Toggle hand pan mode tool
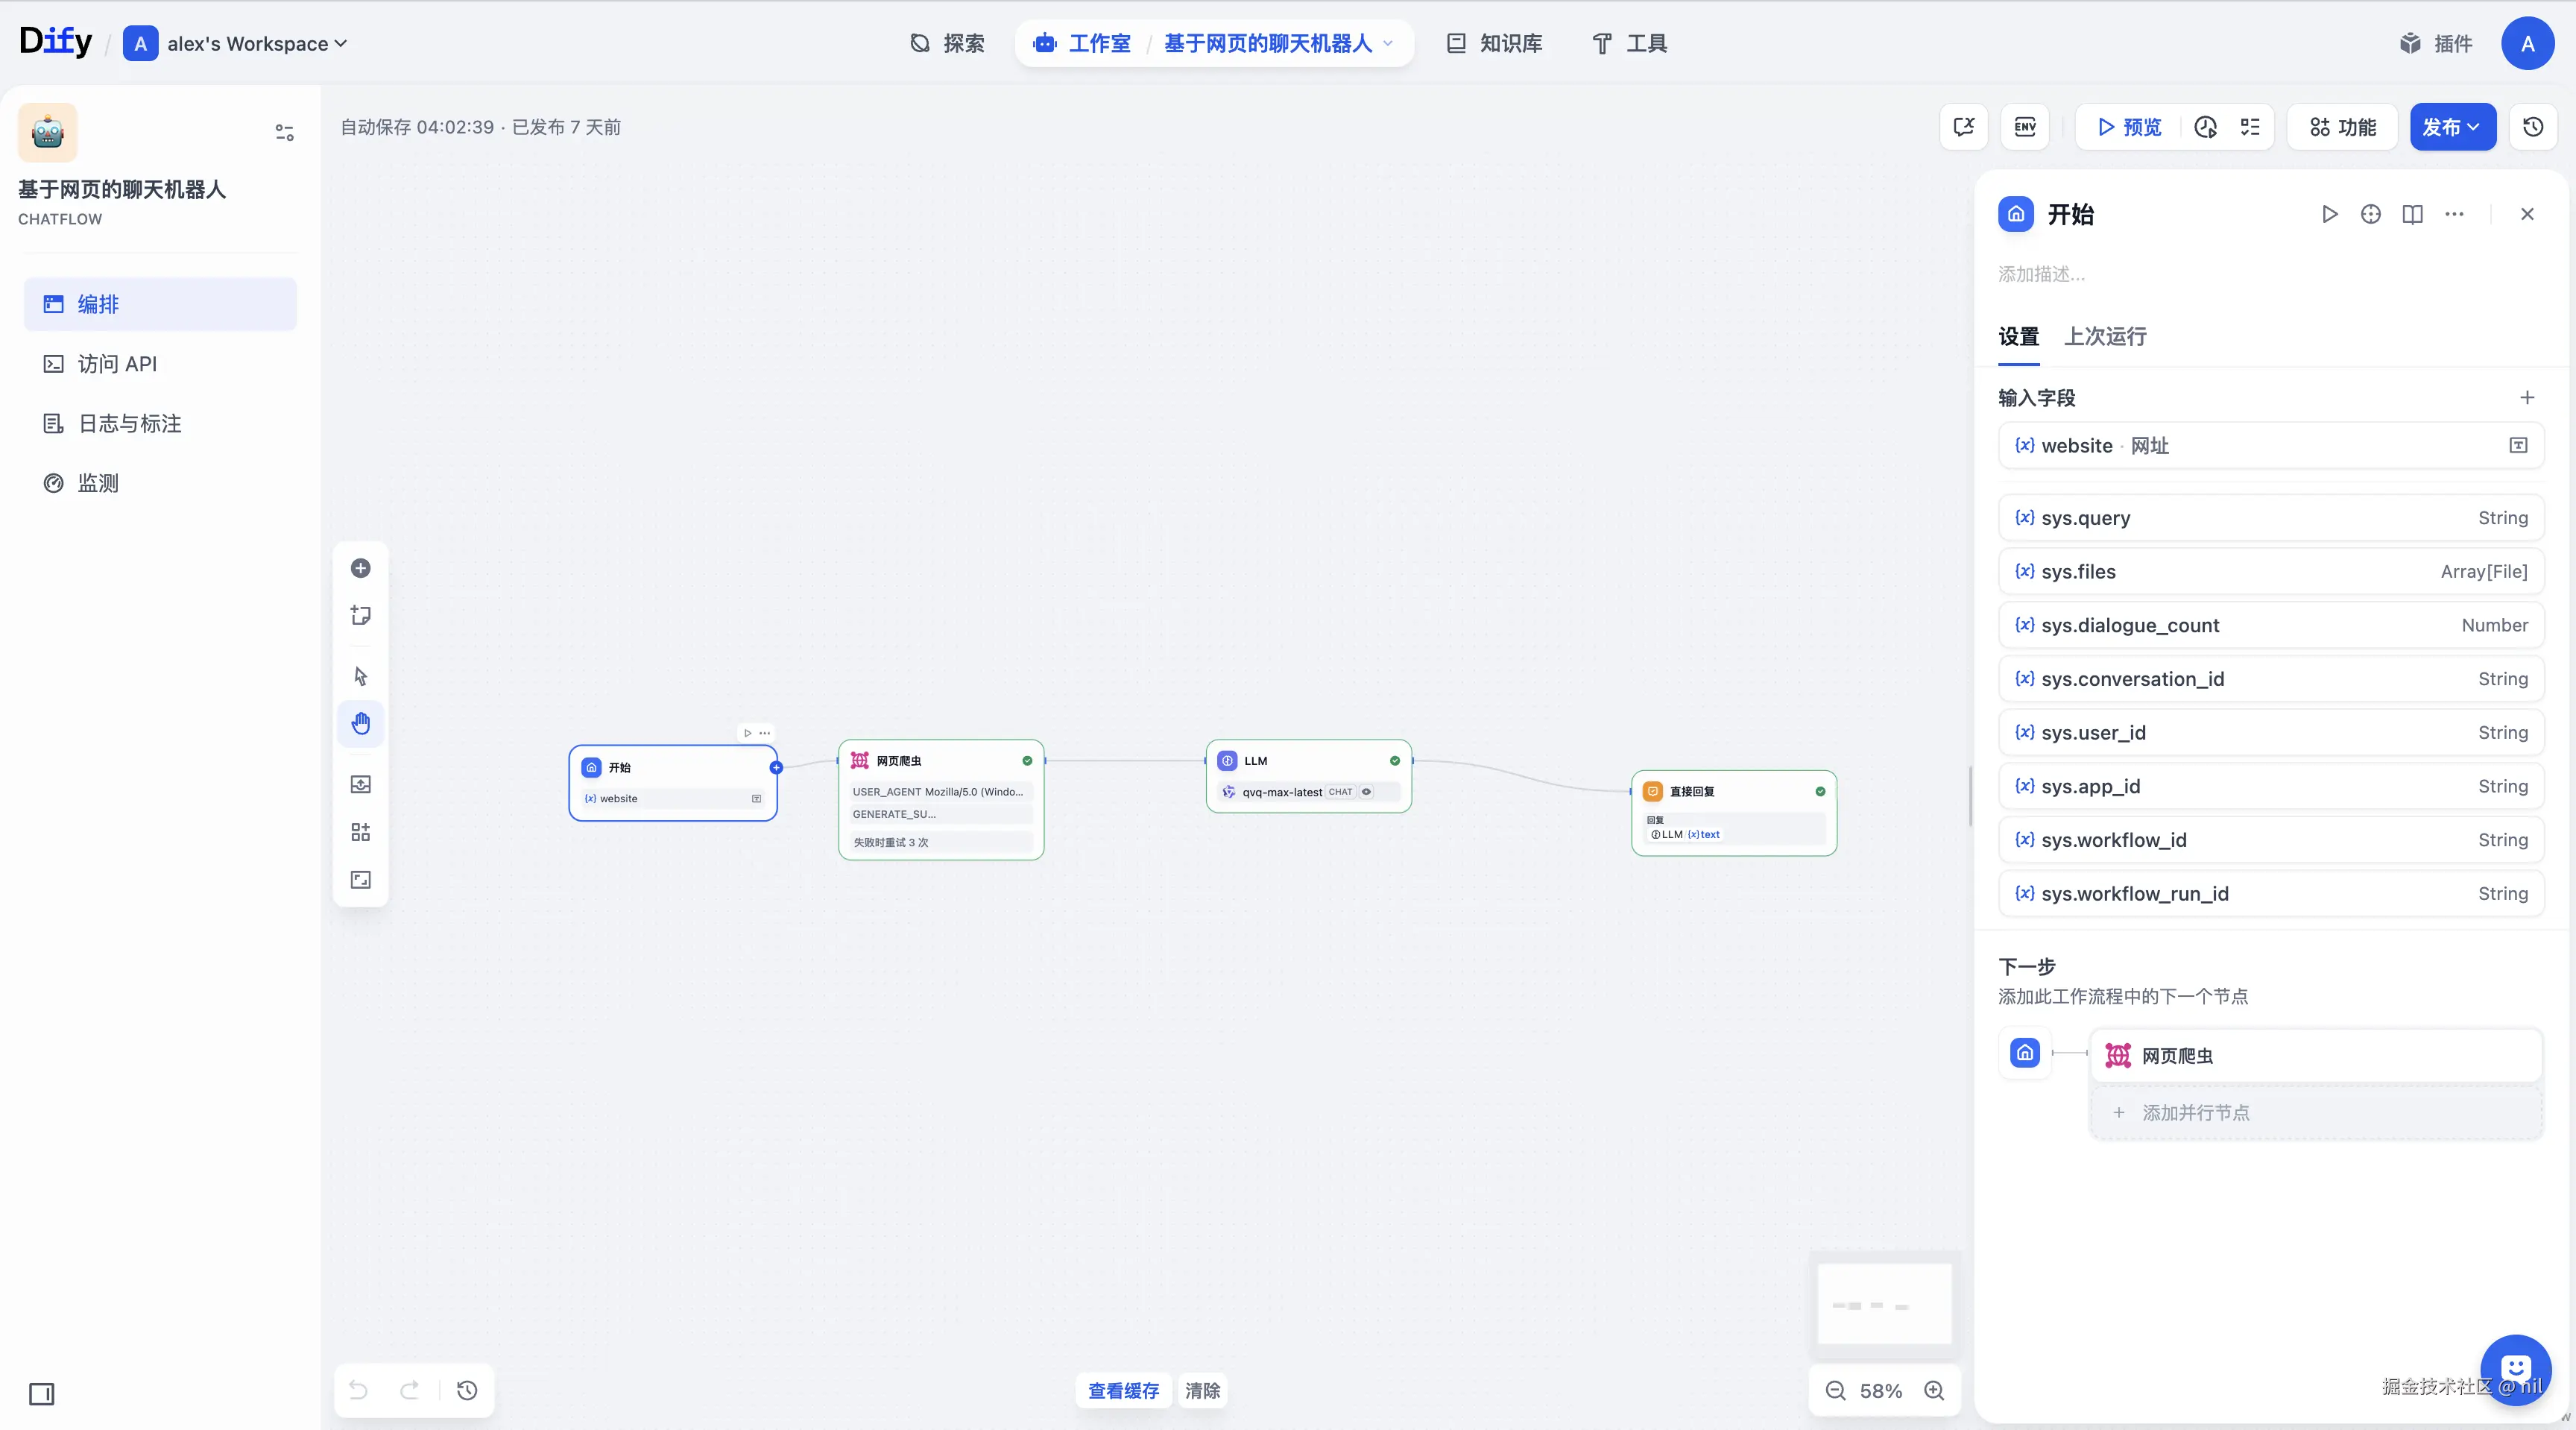Screen dimensions: 2576x1430 361,723
